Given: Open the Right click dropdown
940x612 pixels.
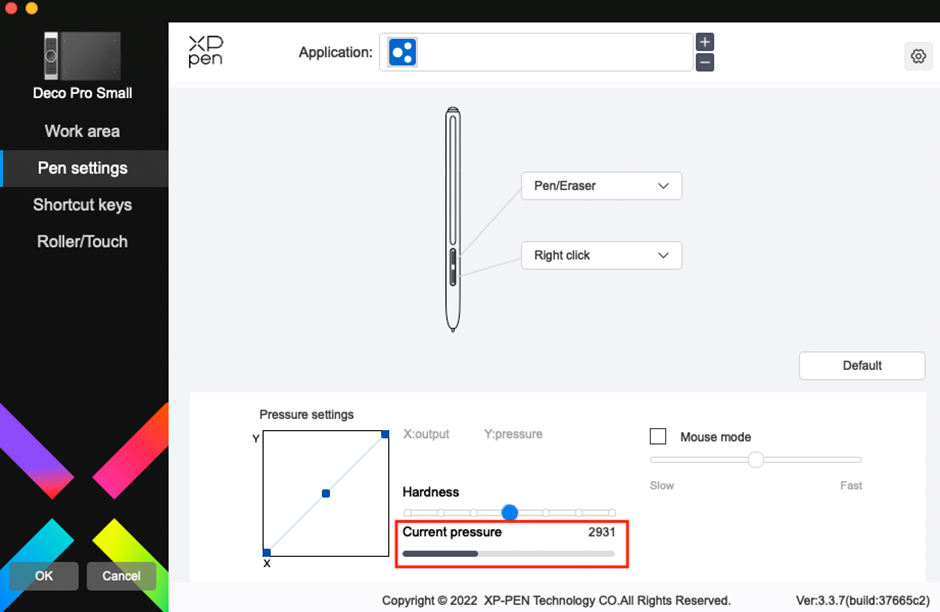Looking at the screenshot, I should 601,255.
